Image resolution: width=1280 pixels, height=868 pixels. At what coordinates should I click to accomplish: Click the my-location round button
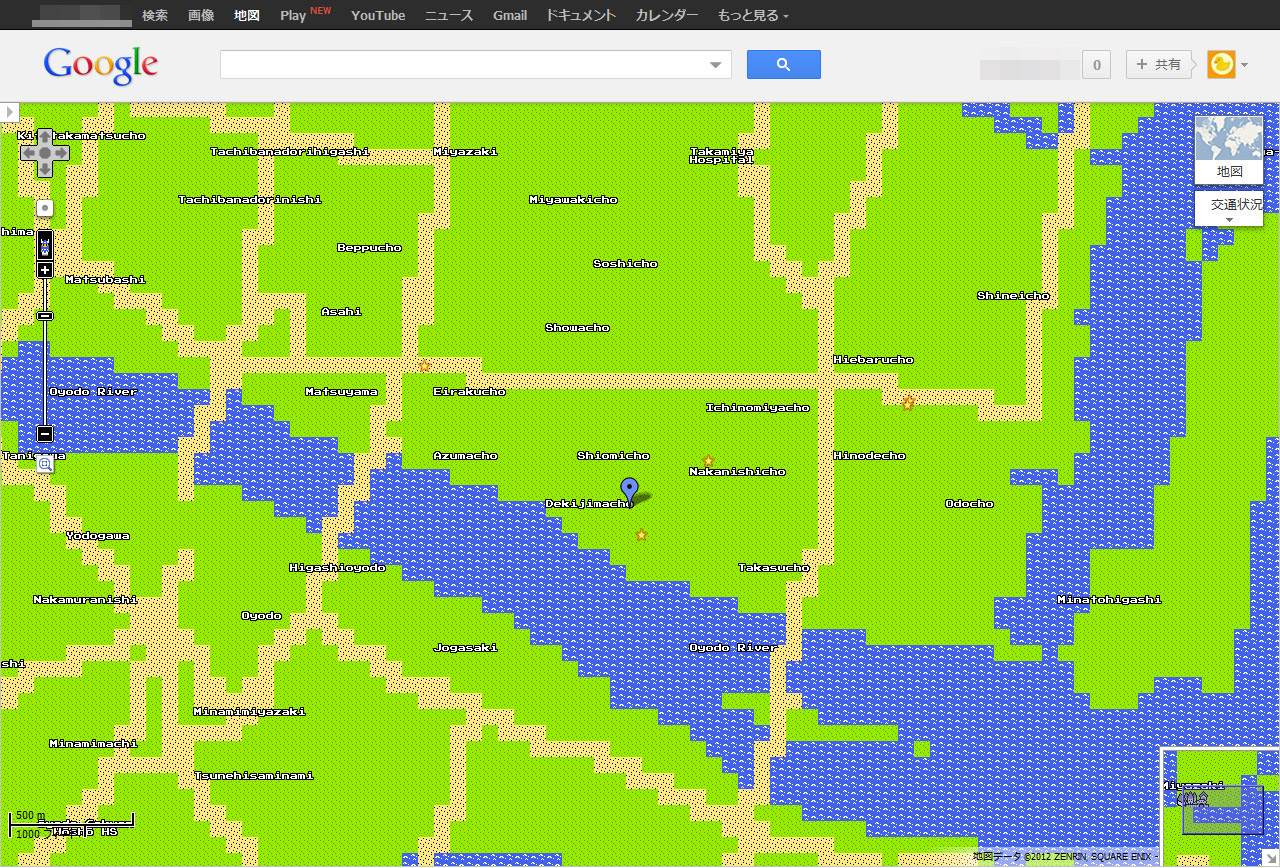45,208
